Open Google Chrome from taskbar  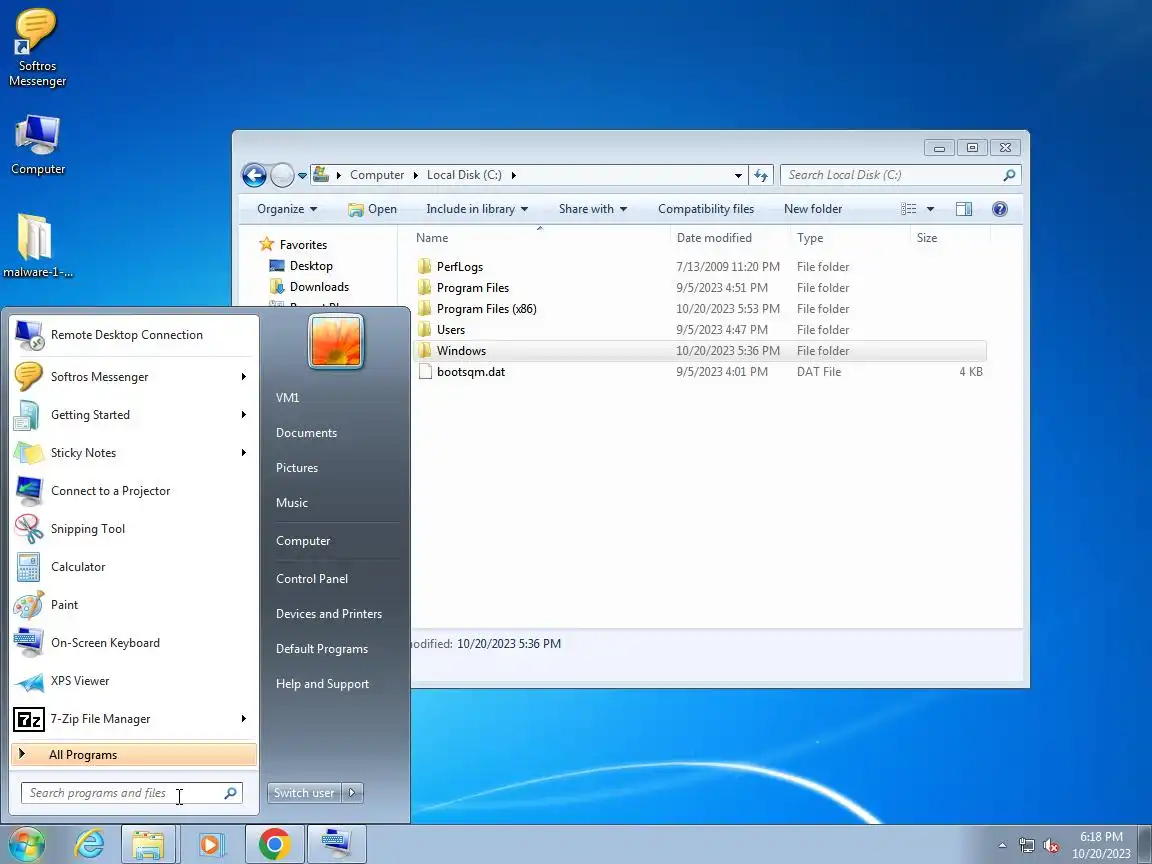[274, 844]
